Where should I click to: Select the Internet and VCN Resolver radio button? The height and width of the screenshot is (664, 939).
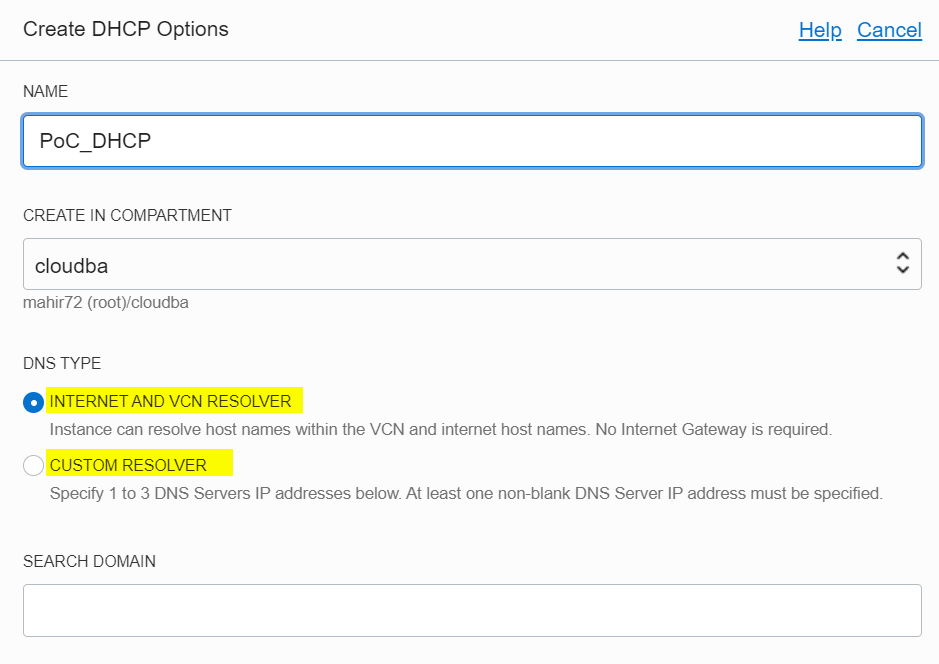33,402
